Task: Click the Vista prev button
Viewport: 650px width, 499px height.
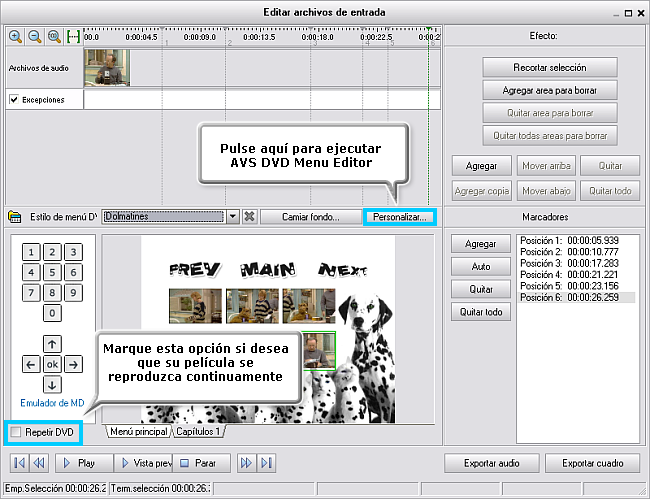Action: (x=143, y=463)
